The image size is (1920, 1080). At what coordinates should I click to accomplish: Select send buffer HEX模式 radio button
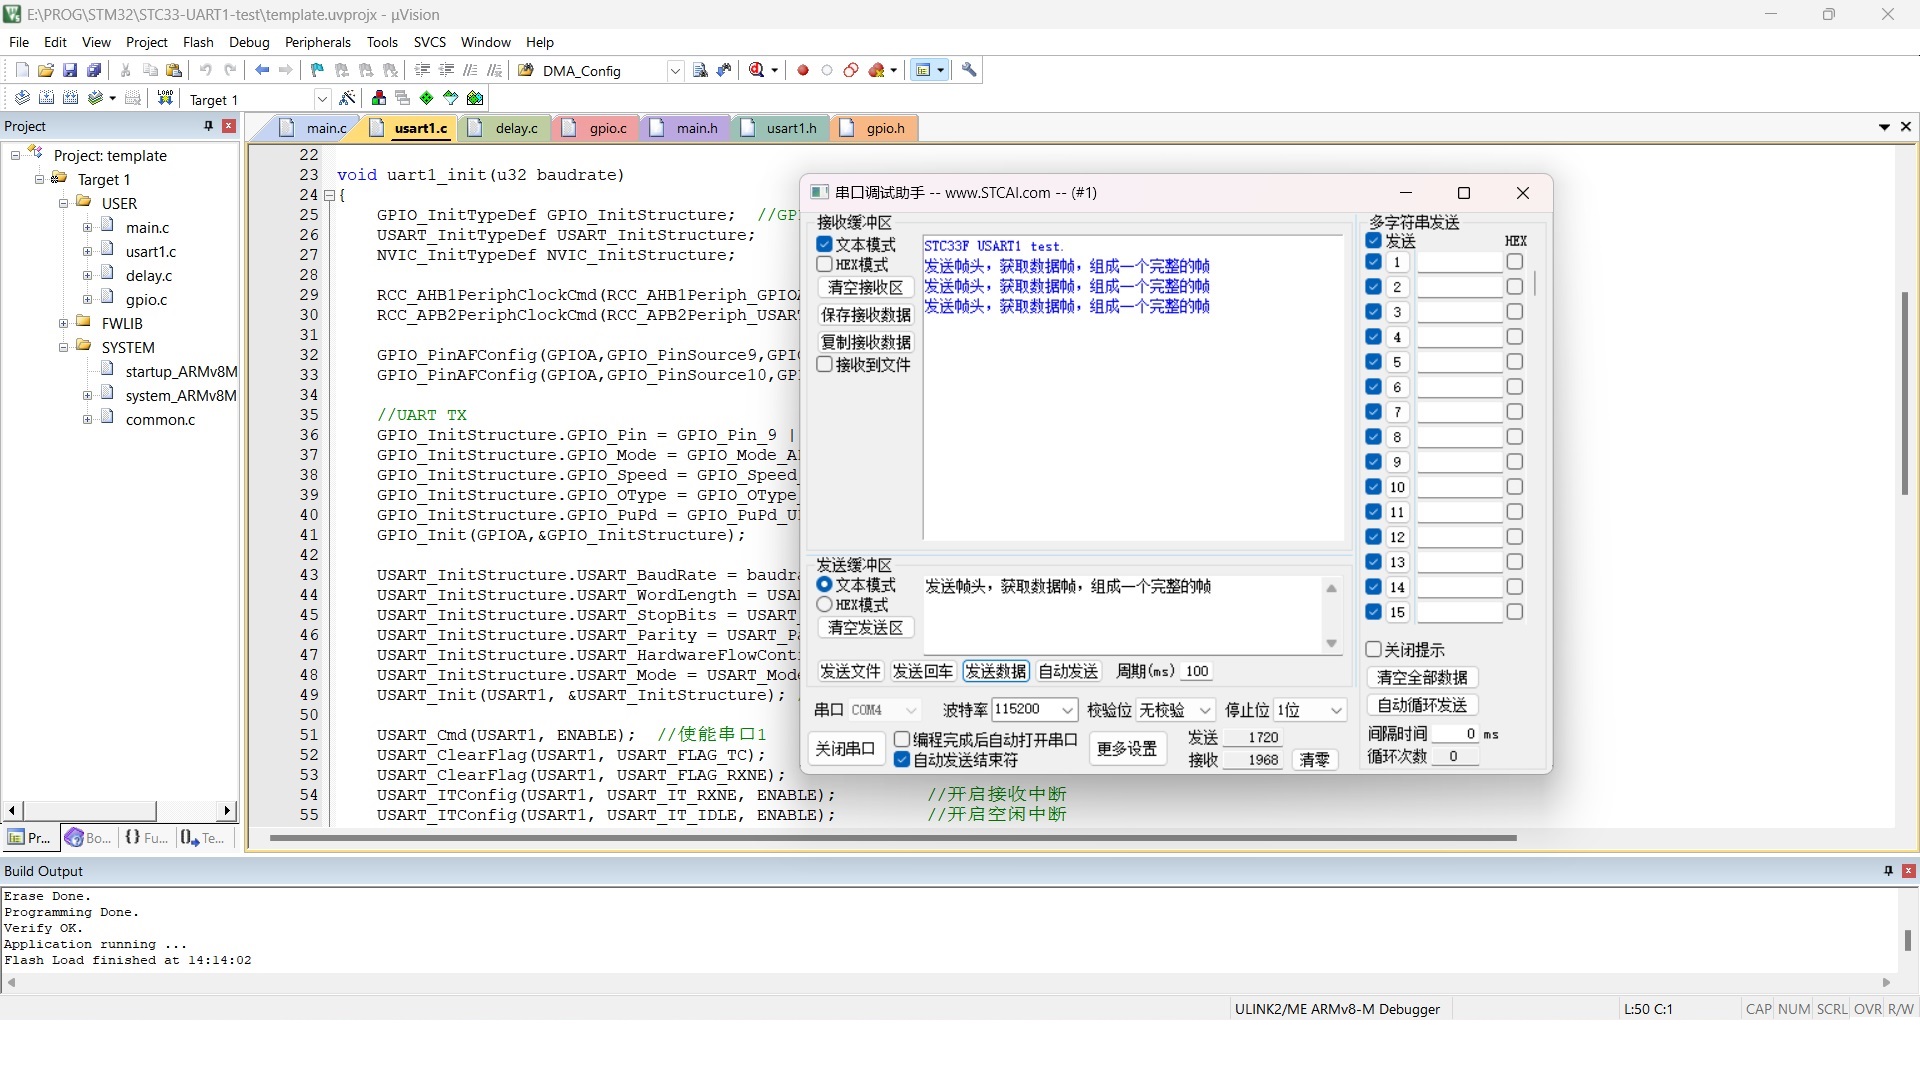825,604
